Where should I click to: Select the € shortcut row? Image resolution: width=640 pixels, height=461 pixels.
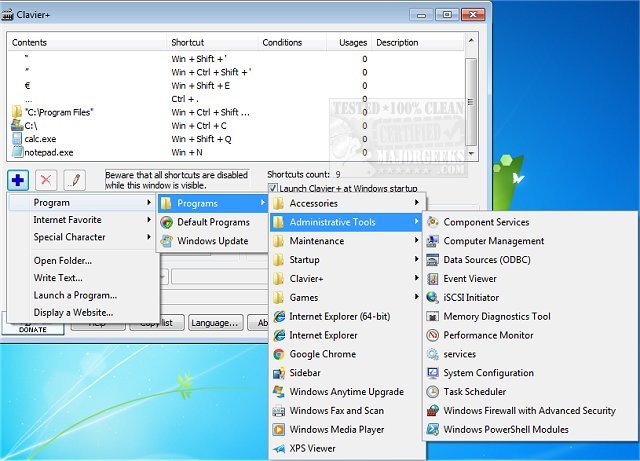[236, 86]
